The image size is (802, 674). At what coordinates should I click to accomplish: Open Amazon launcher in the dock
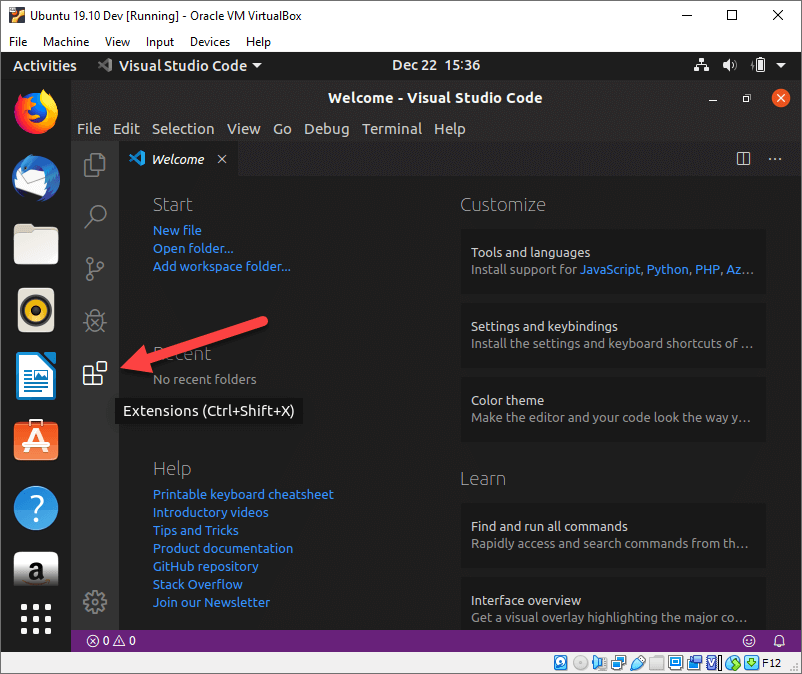tap(36, 569)
